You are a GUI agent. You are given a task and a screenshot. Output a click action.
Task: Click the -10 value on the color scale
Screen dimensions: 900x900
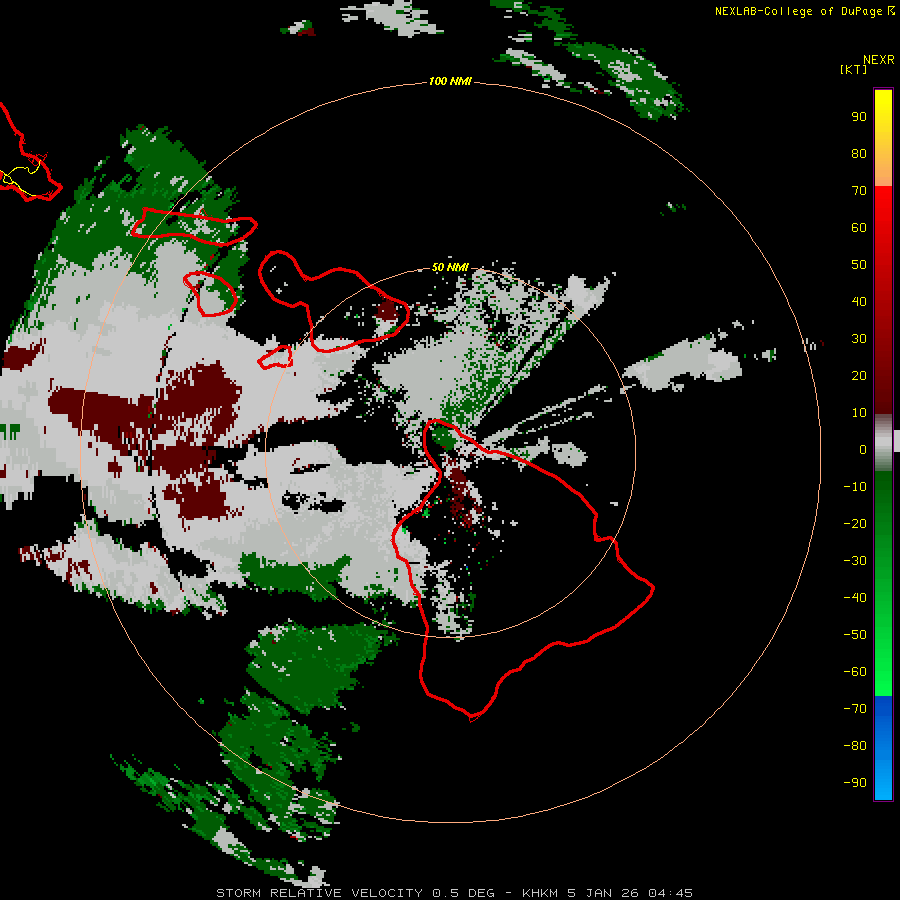(x=855, y=487)
